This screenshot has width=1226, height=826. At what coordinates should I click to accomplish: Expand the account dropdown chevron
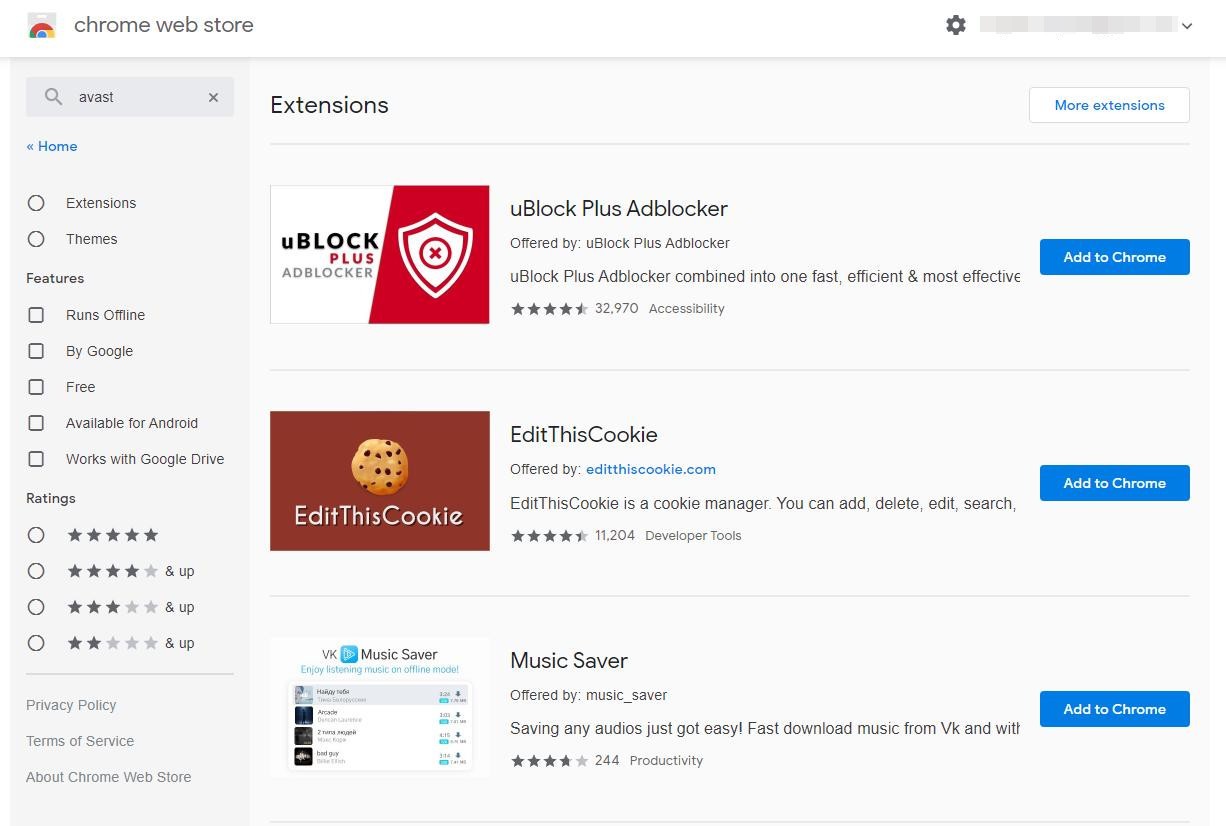[1187, 25]
